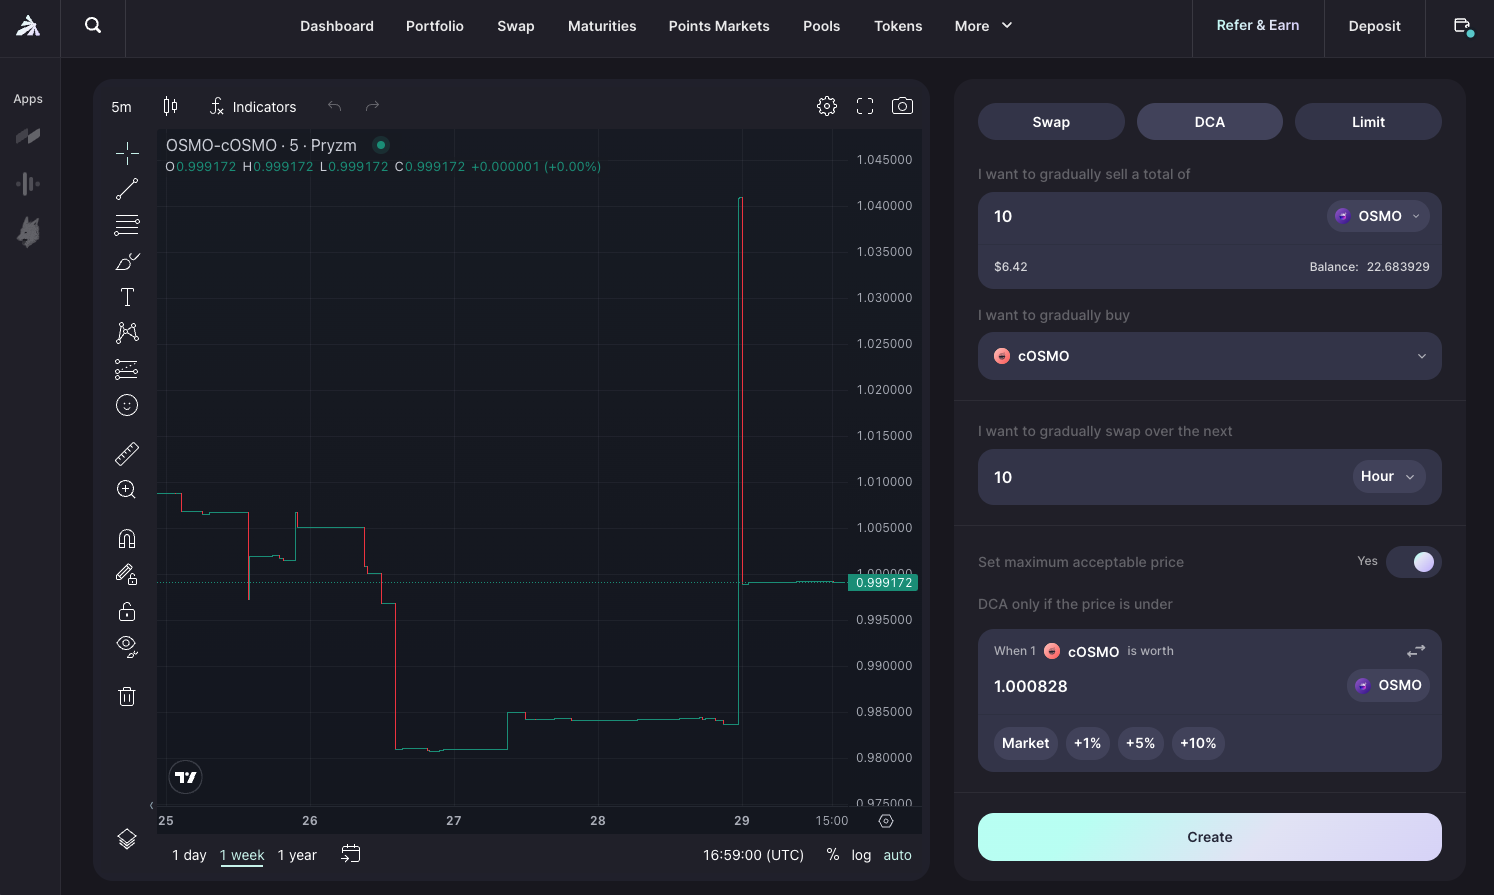
Task: Set the price to +1%
Action: [x=1088, y=743]
